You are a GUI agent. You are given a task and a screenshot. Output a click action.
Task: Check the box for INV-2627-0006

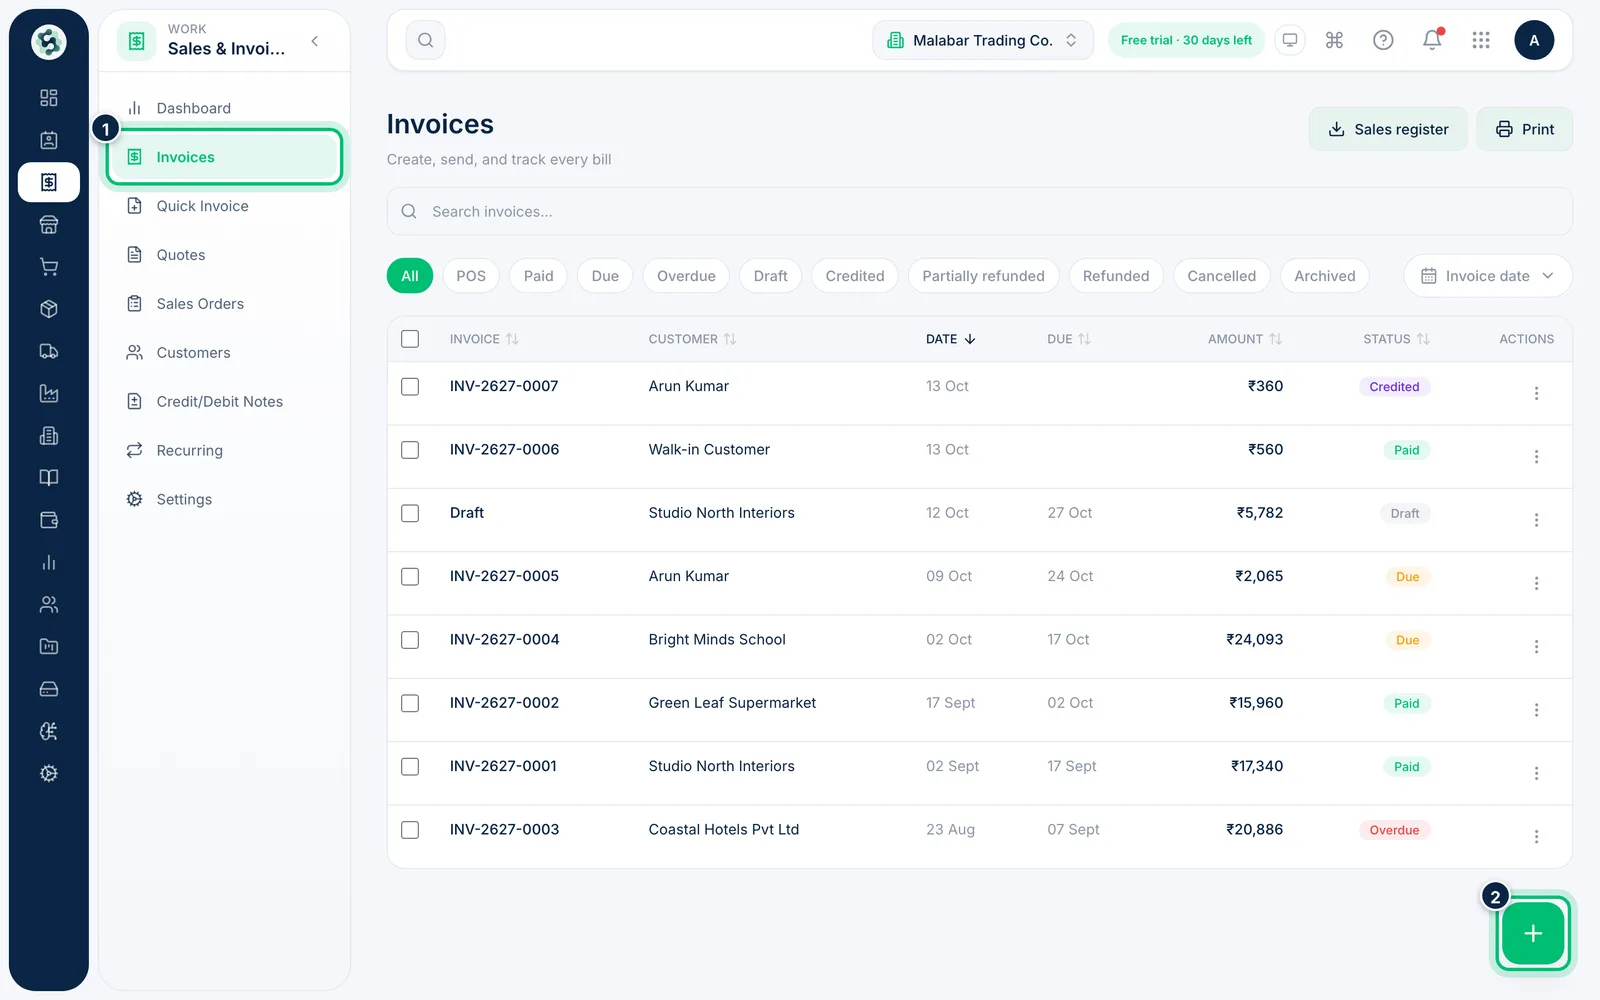tap(410, 450)
